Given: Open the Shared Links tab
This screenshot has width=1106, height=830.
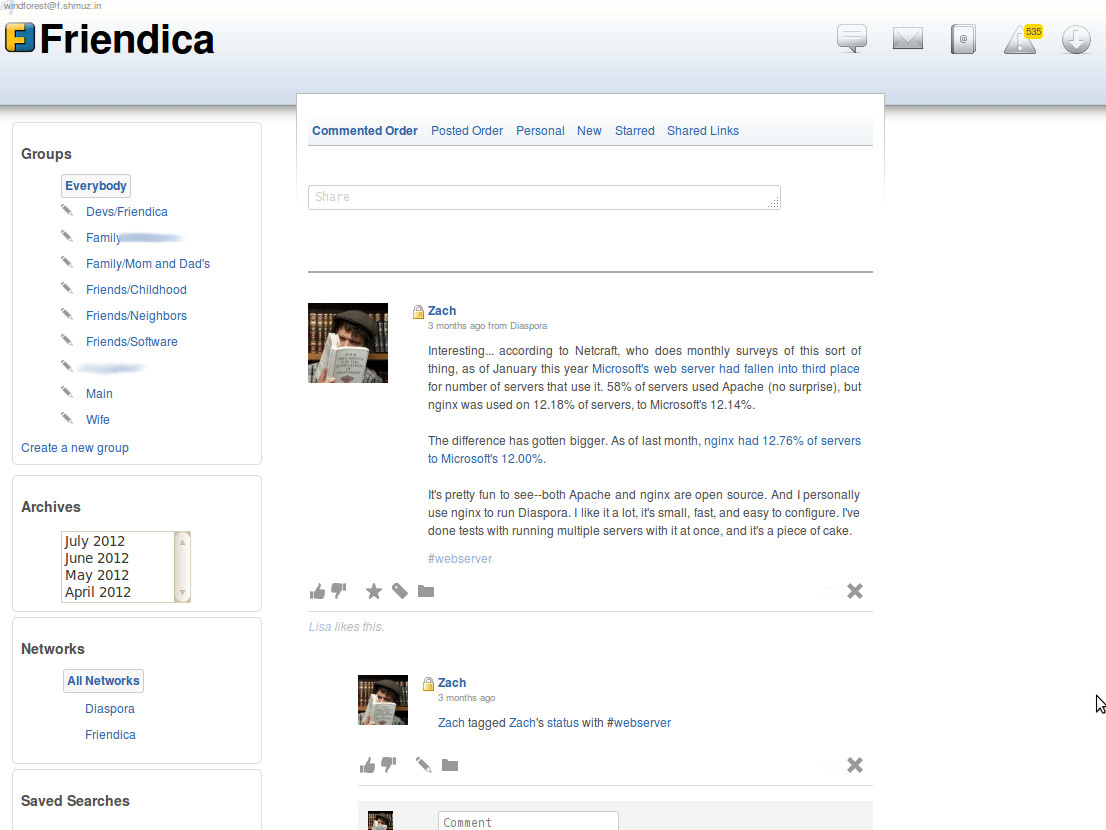Looking at the screenshot, I should point(703,130).
